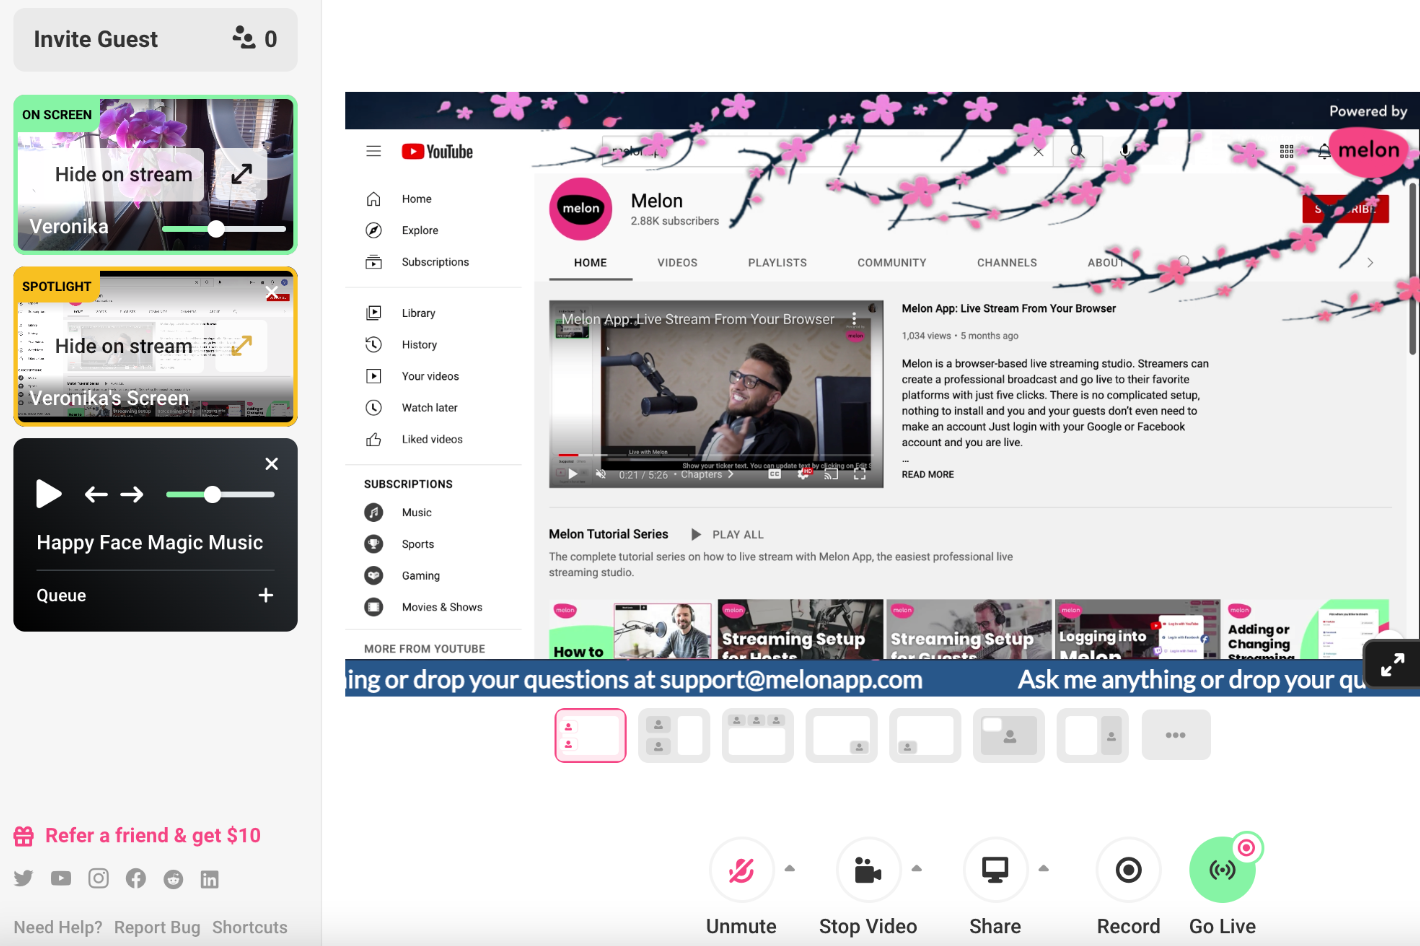Start recording with the Record button

coord(1129,870)
